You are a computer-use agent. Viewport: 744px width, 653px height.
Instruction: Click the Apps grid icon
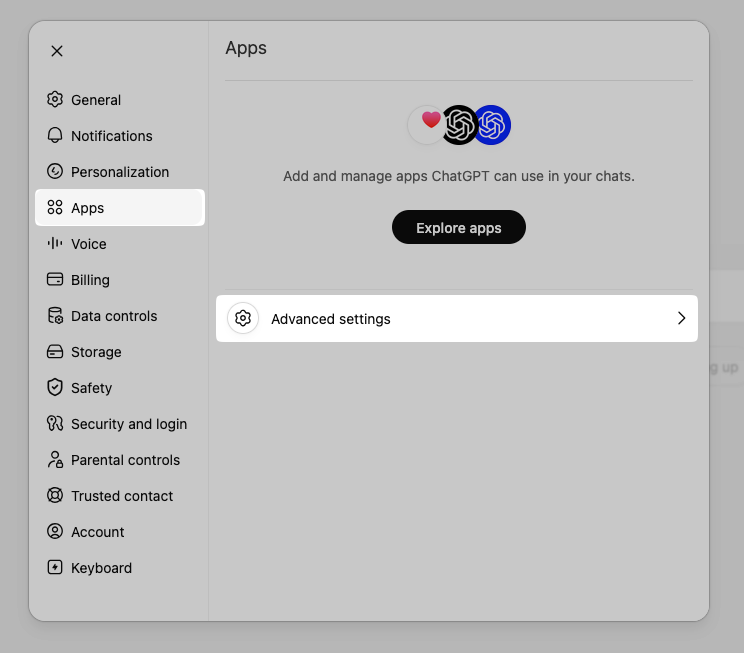pyautogui.click(x=55, y=207)
